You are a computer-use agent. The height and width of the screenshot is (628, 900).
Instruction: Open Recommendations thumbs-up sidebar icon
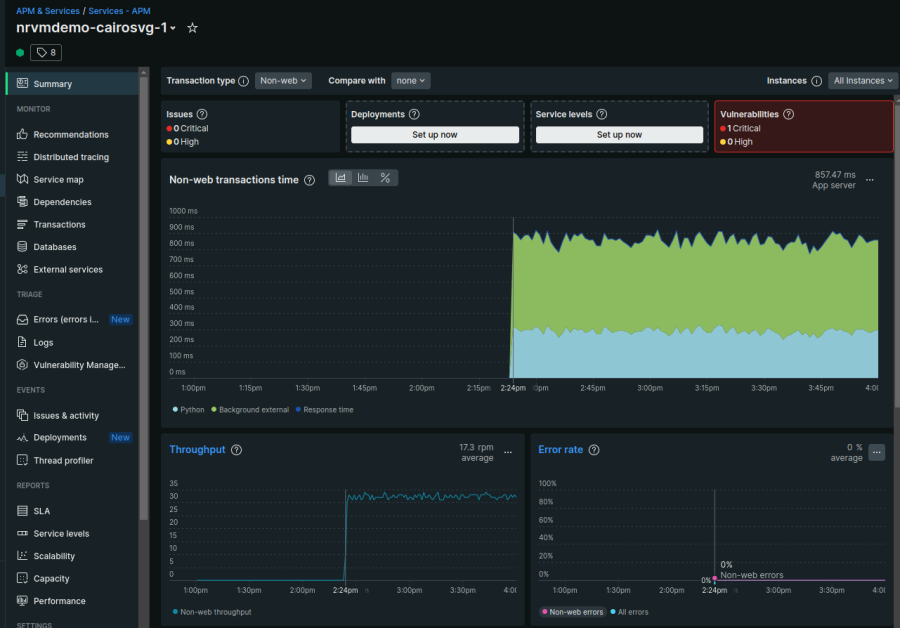point(22,134)
